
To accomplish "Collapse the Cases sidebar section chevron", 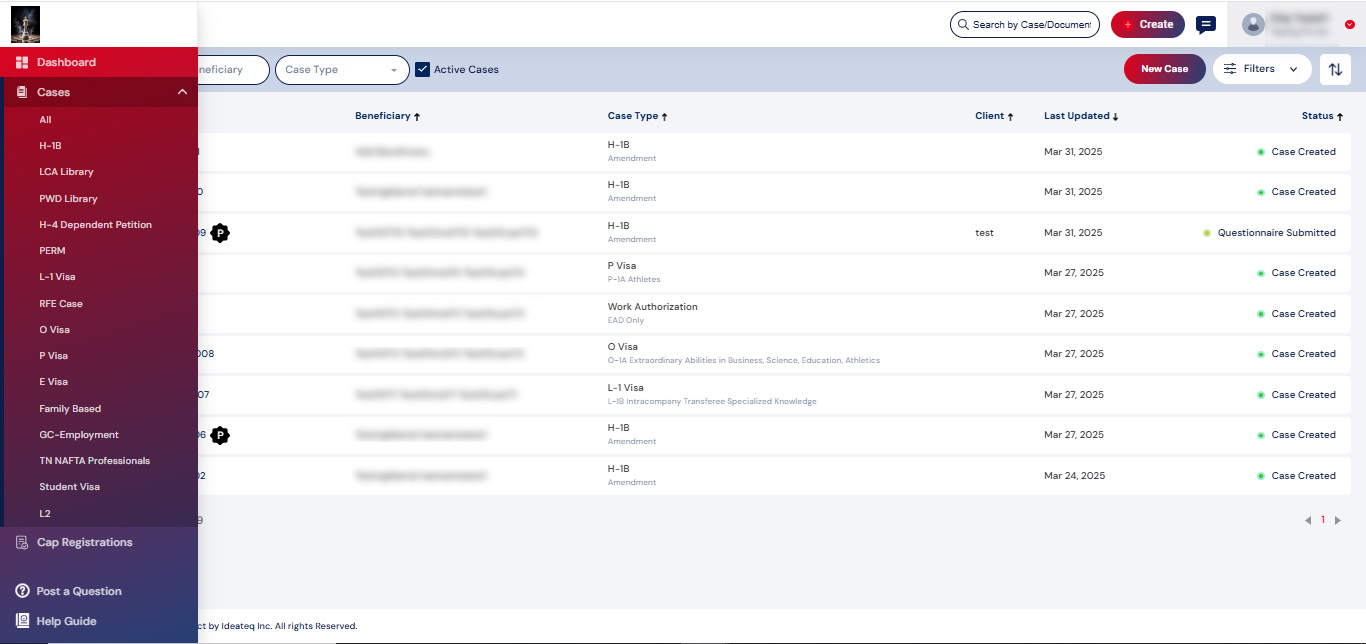I will click(x=182, y=92).
